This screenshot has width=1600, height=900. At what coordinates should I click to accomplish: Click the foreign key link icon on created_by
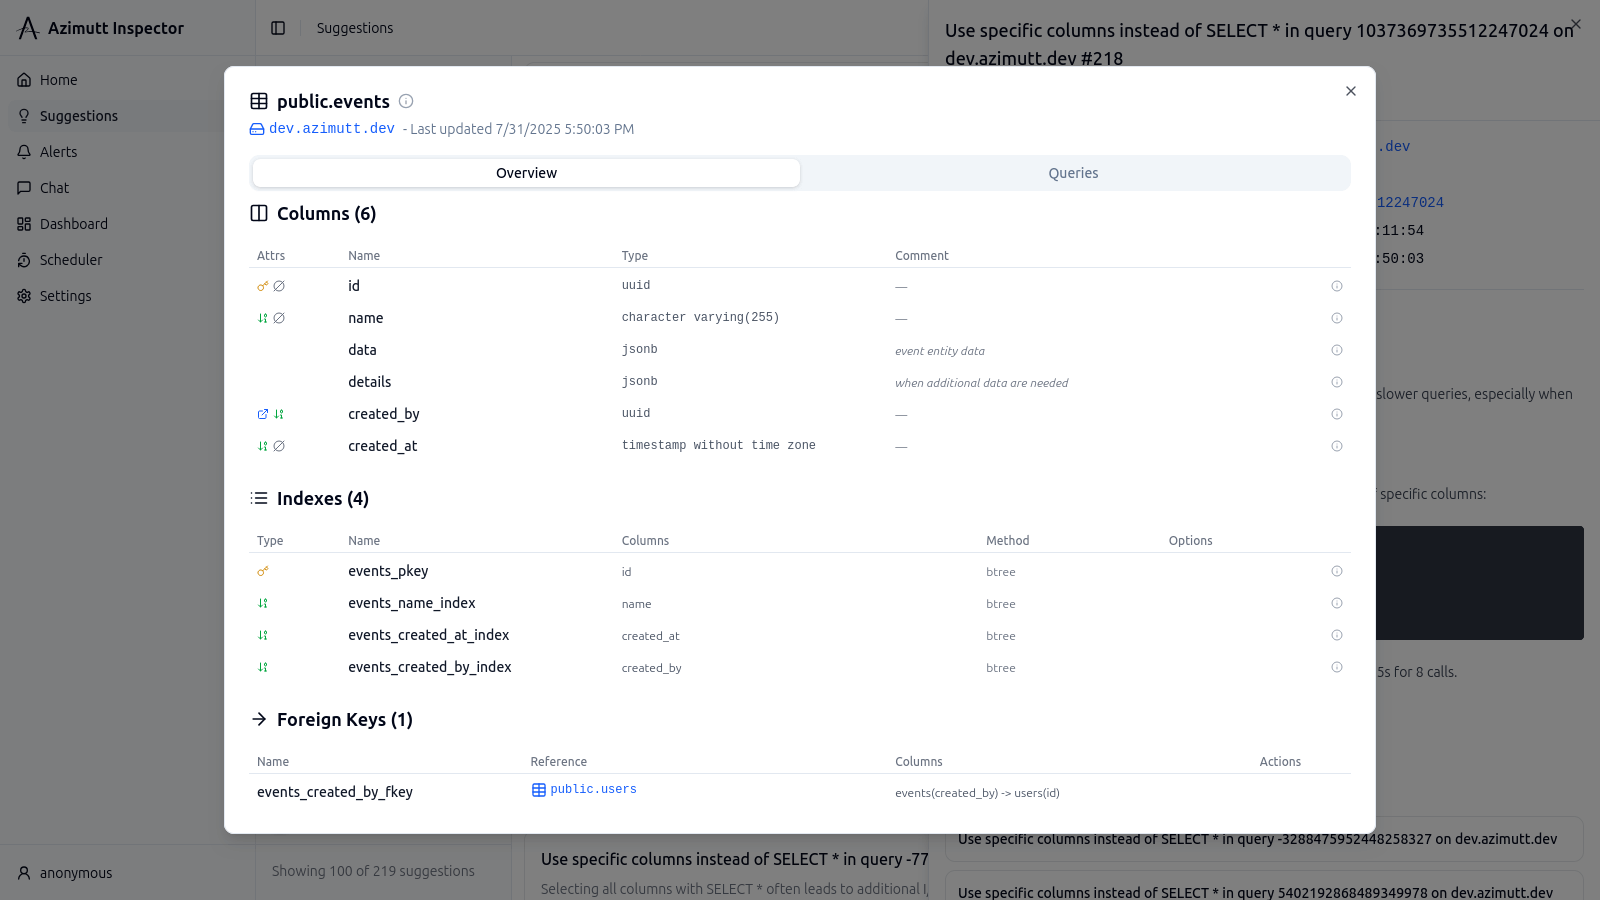click(263, 414)
